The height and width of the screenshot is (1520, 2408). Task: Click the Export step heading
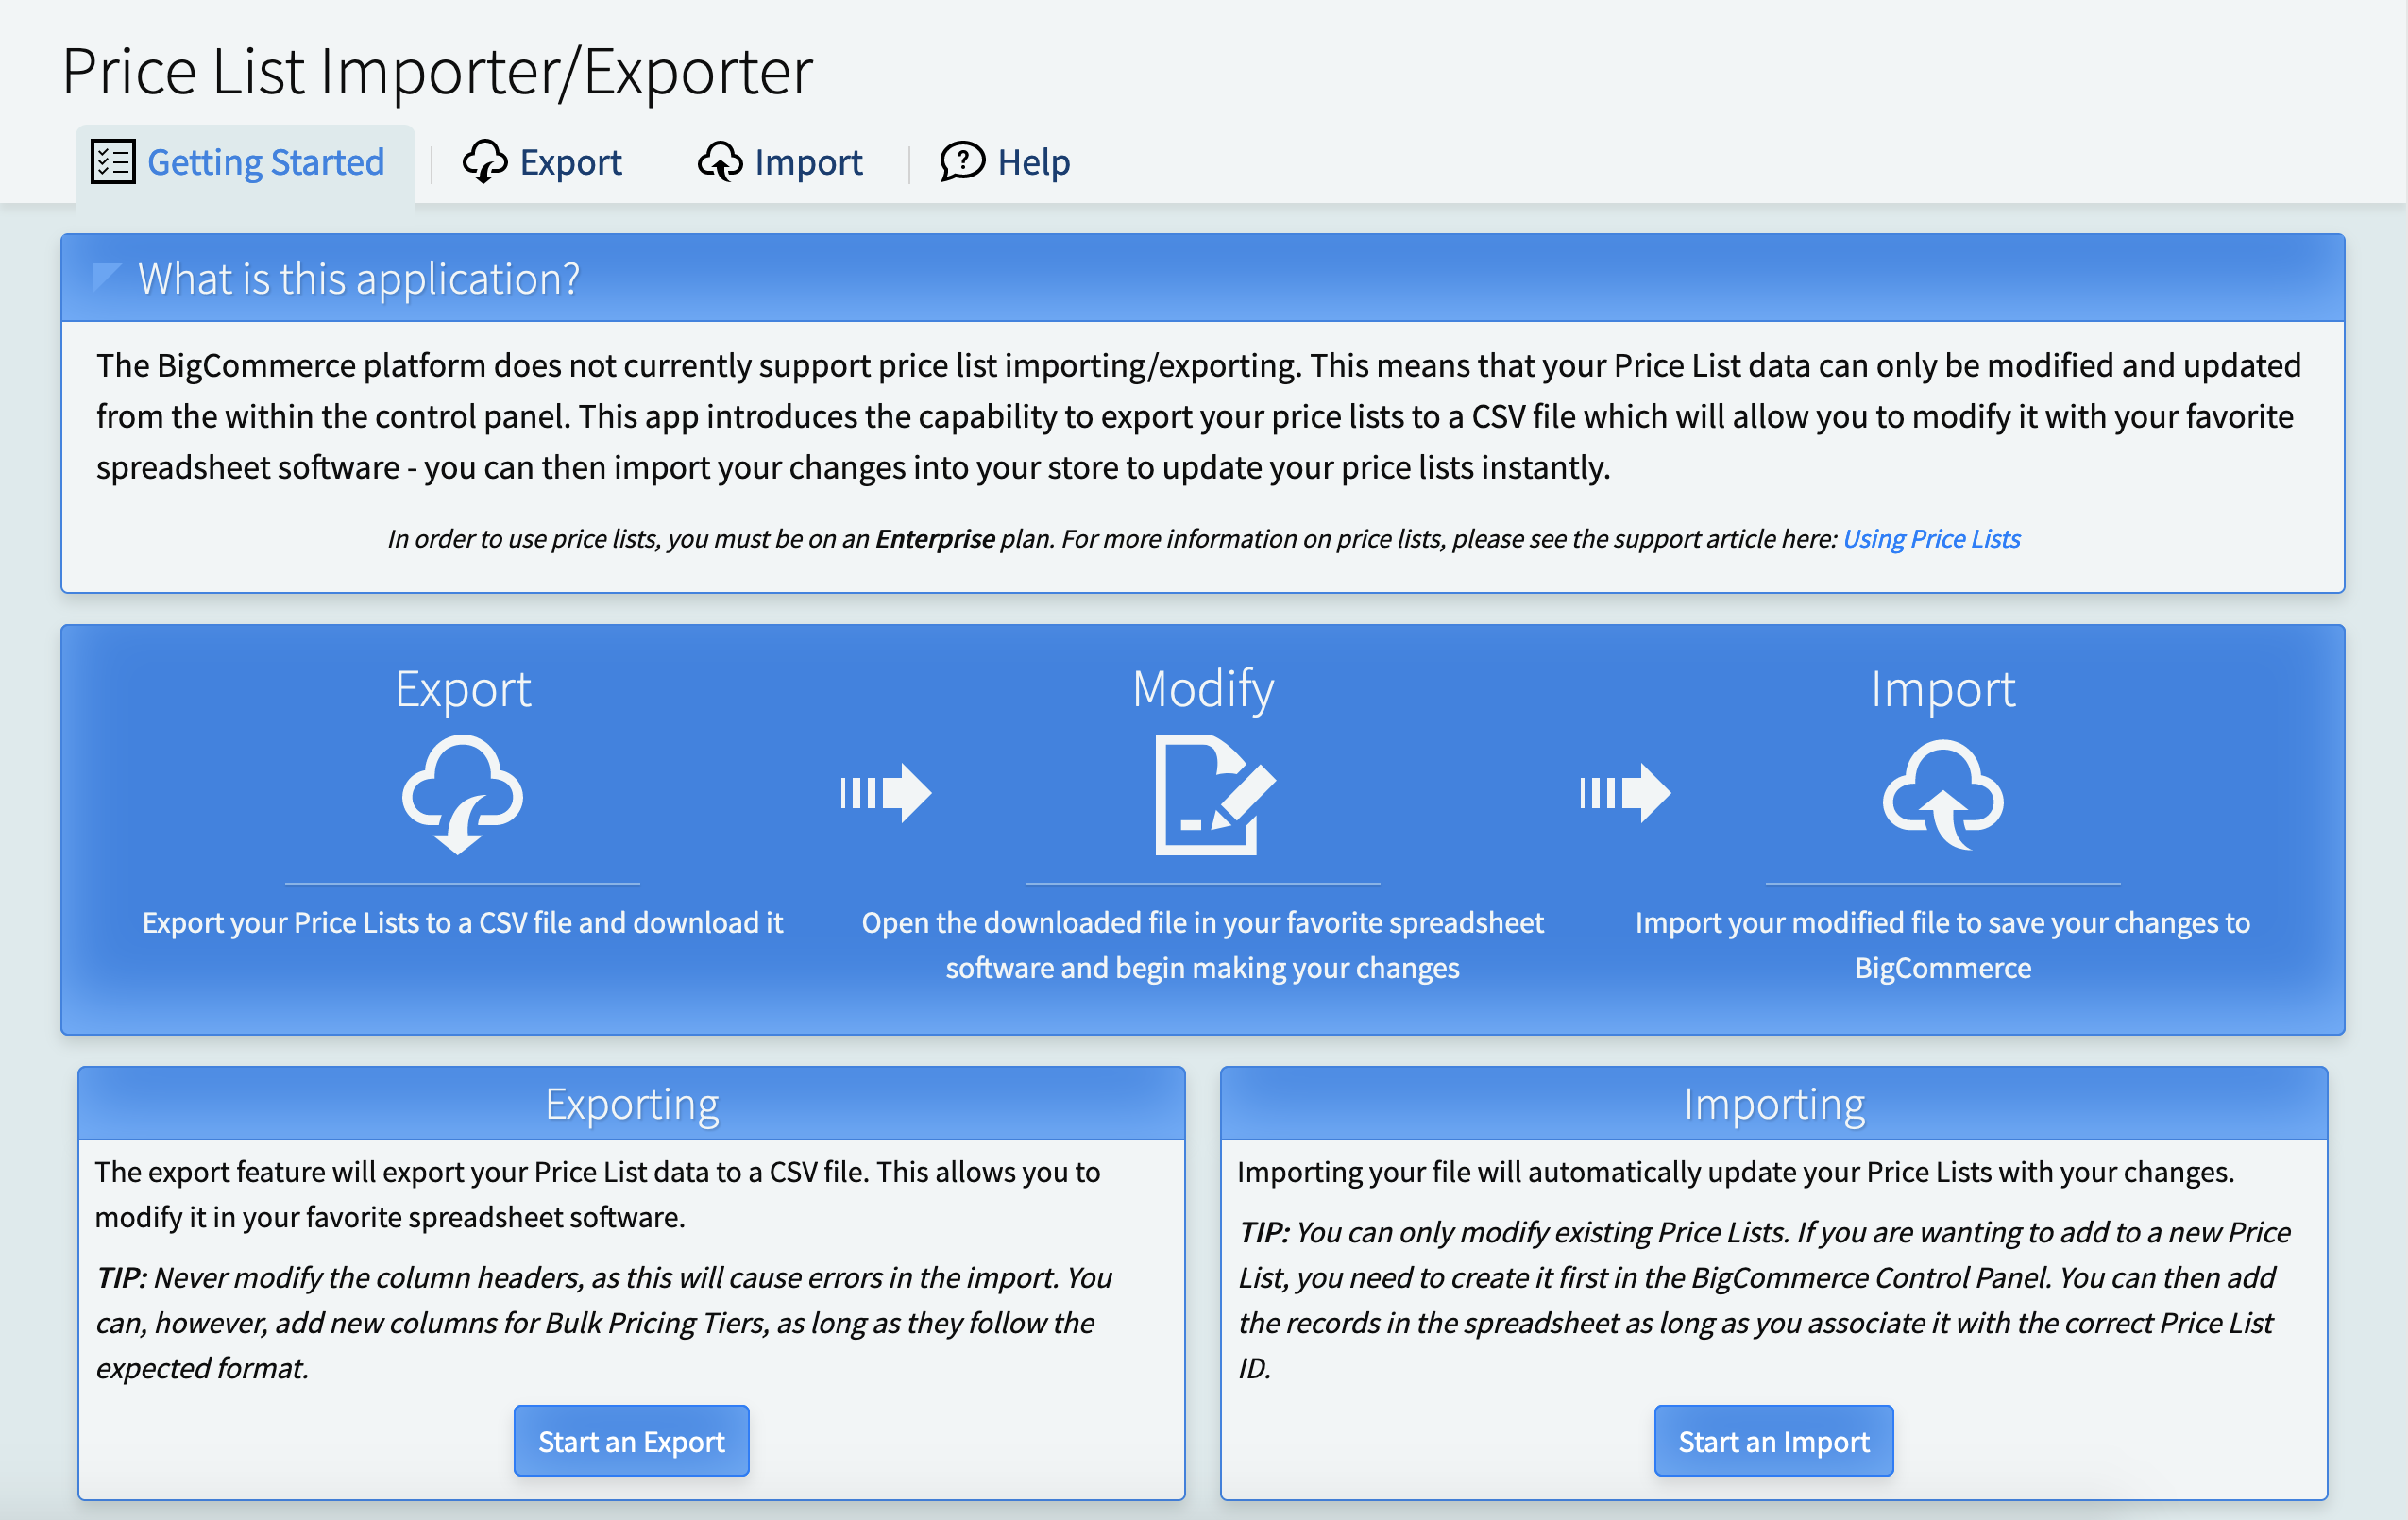click(x=463, y=689)
